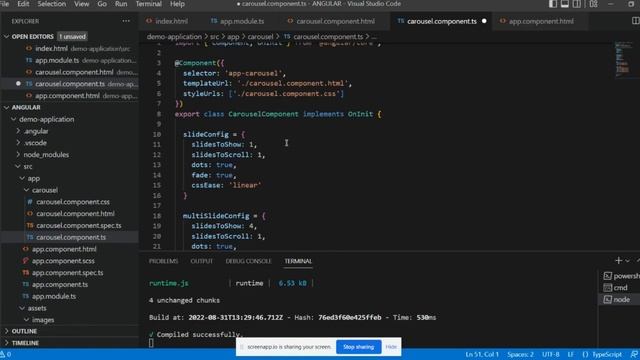The image size is (640, 360).
Task: Open the Customize Layout icon in title bar
Action: [x=593, y=4]
